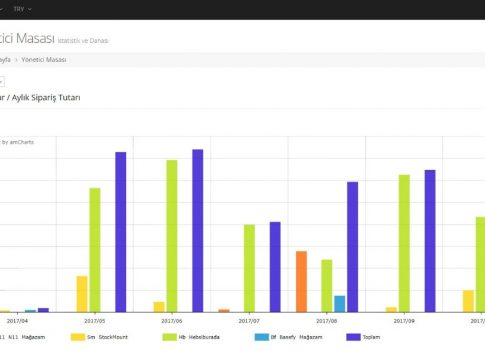
Task: Click the 2017/09 axis label
Action: (x=404, y=321)
